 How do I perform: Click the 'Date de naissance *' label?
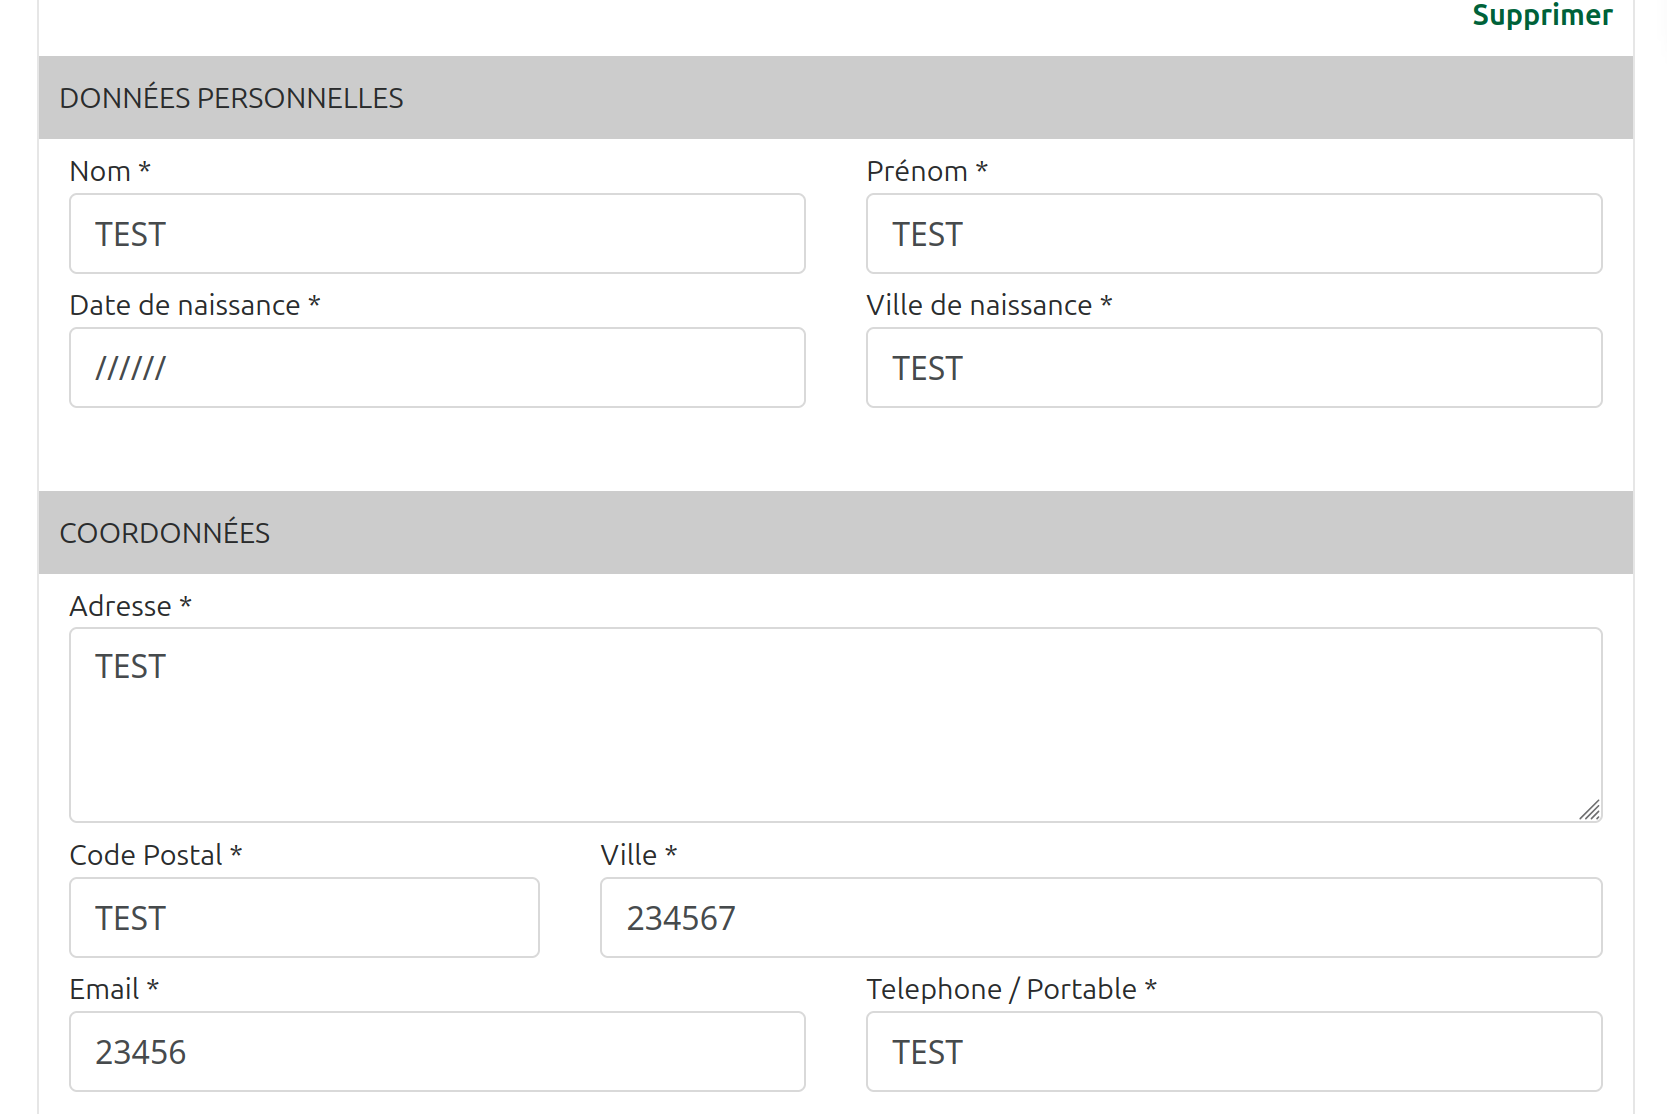(195, 305)
